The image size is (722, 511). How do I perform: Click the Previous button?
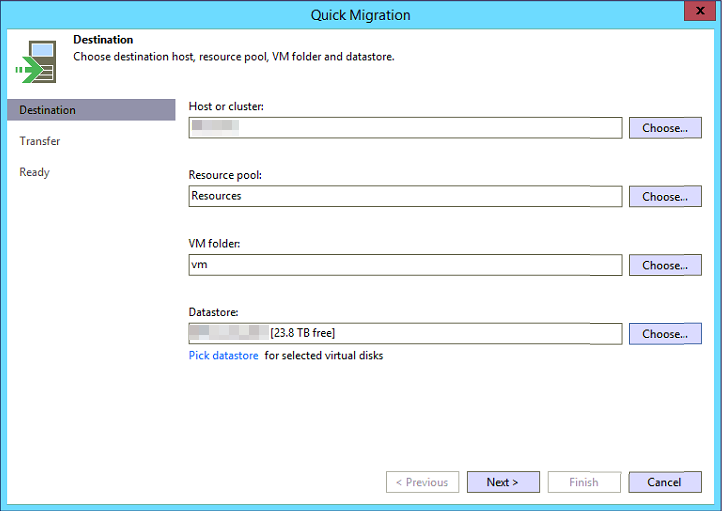click(x=422, y=482)
